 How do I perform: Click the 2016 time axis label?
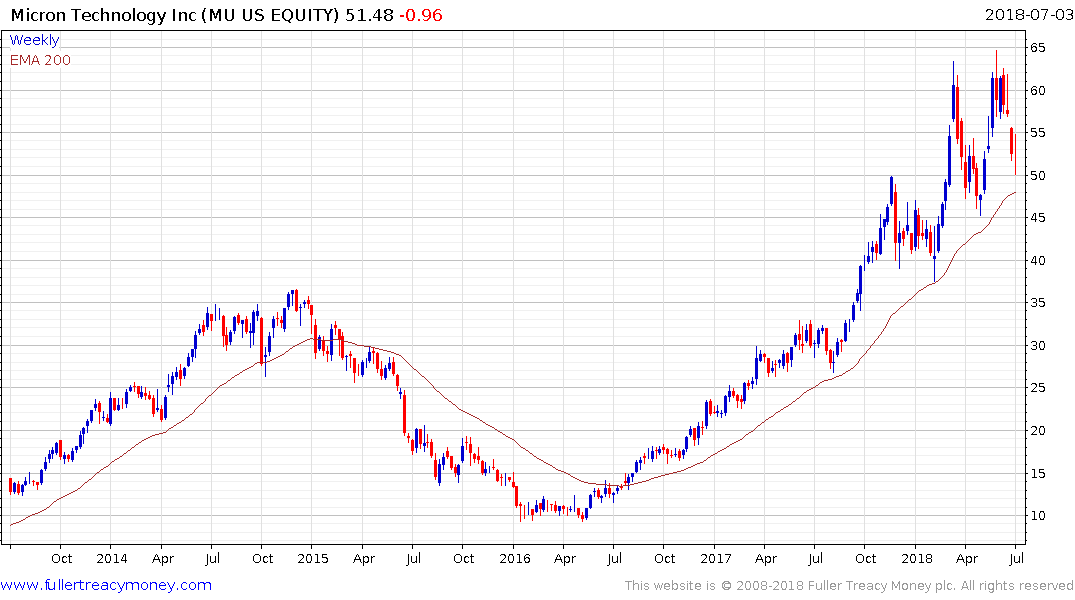click(515, 559)
